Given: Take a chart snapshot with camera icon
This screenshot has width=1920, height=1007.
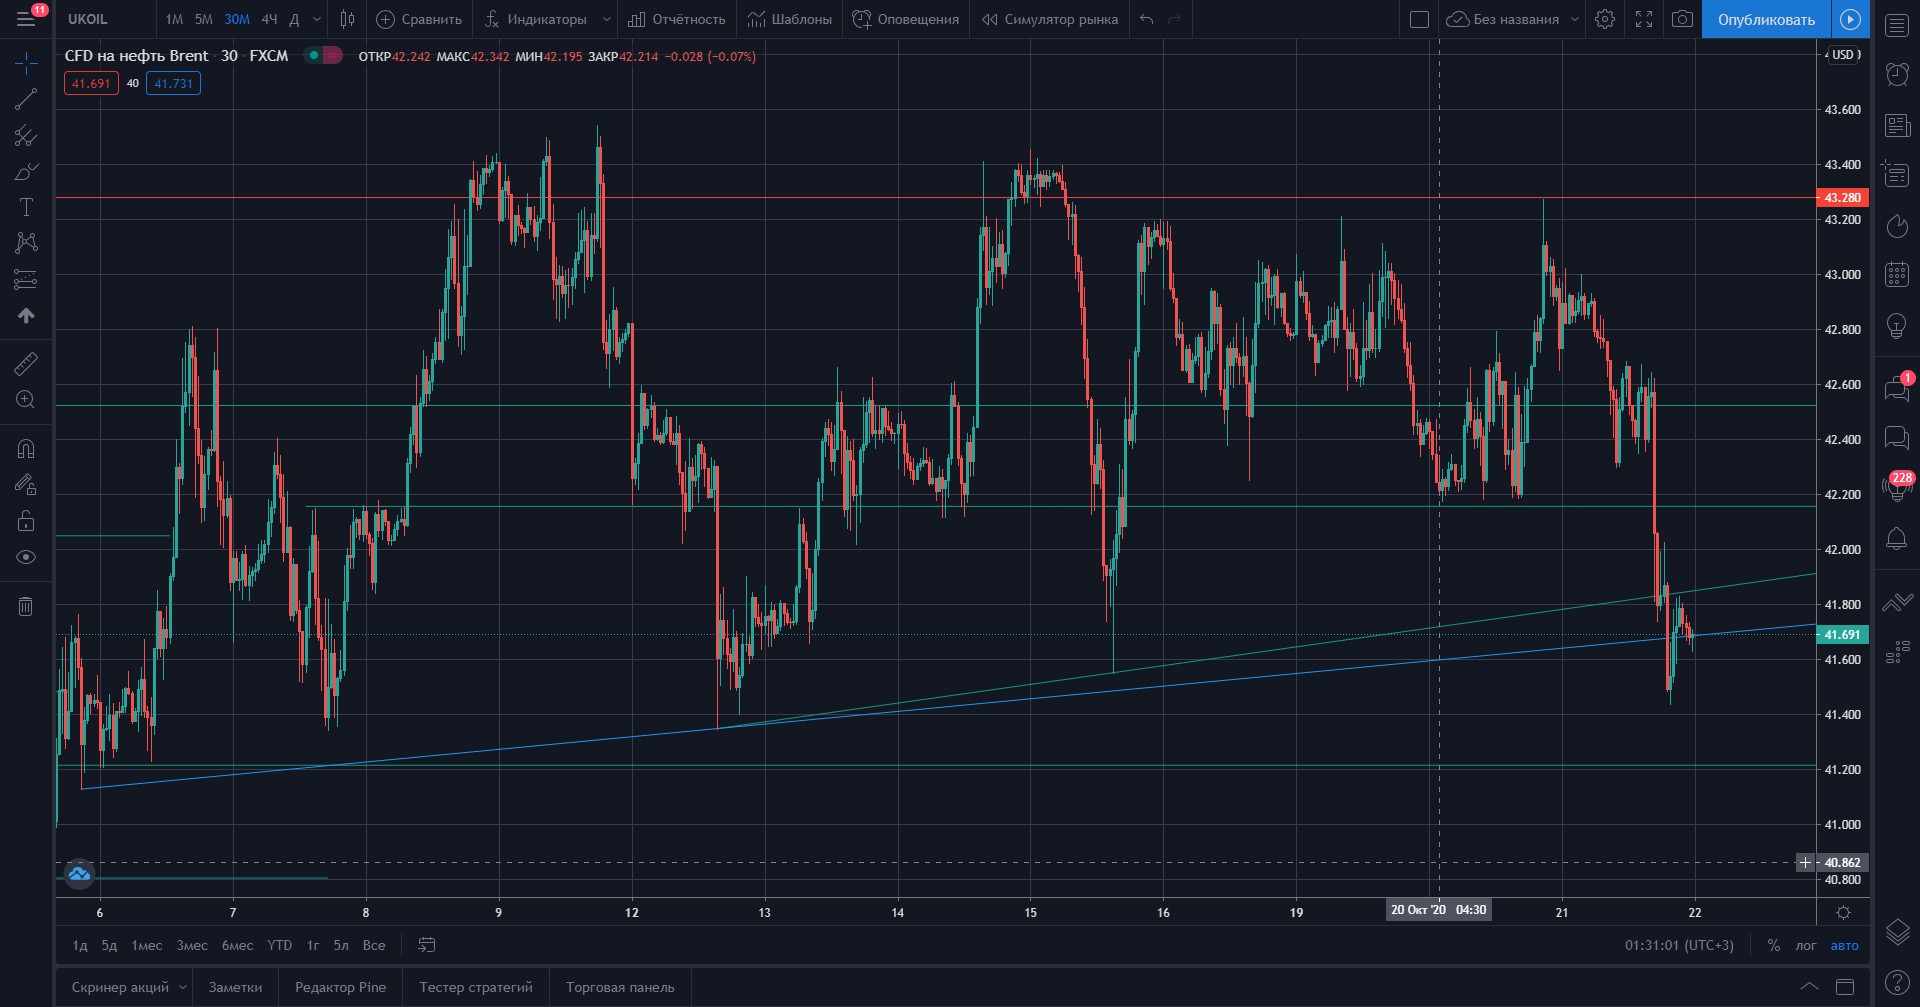Looking at the screenshot, I should (1682, 19).
